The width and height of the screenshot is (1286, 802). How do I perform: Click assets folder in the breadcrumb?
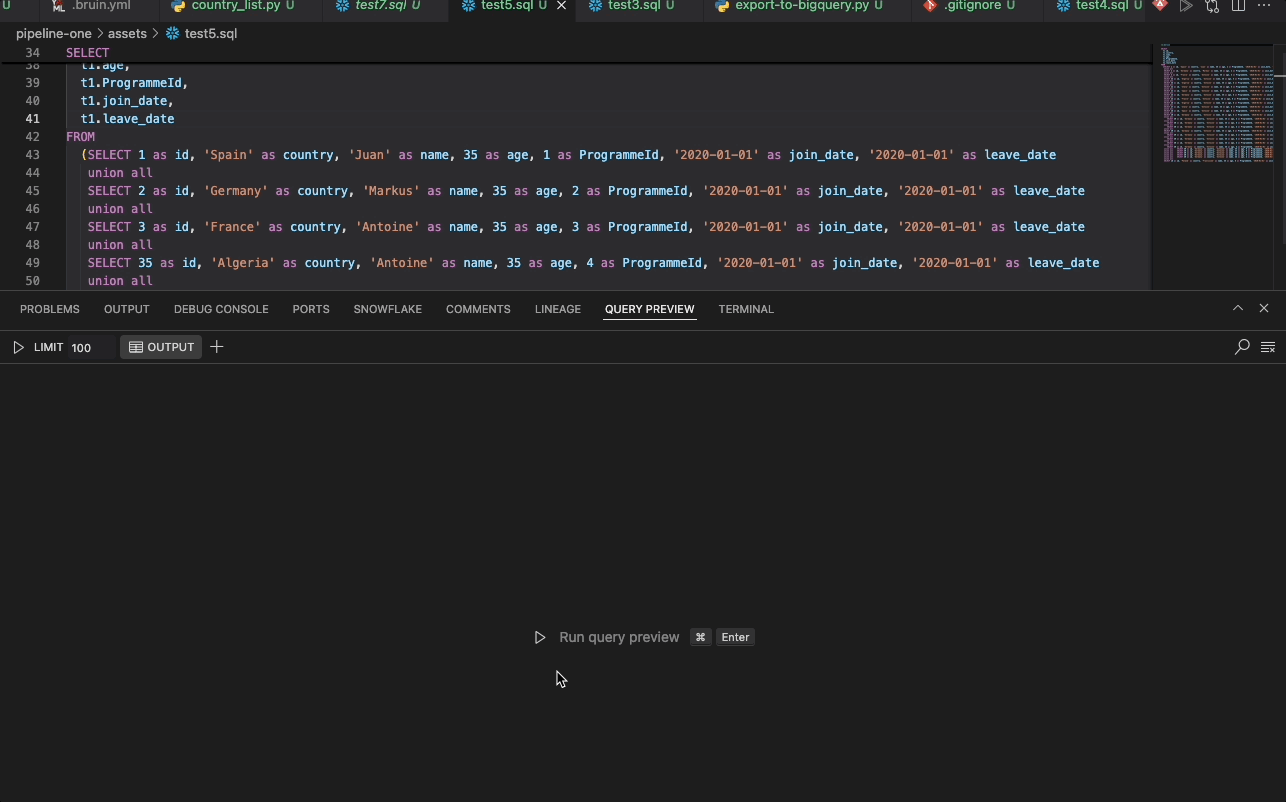click(127, 33)
